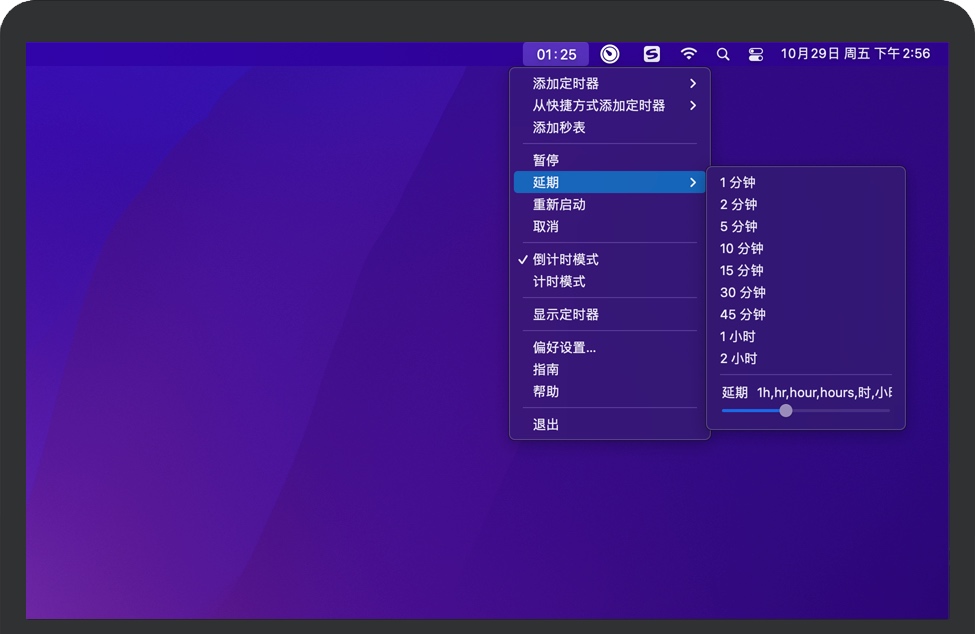Select 添加秒表 to add stopwatch
The width and height of the screenshot is (975, 634).
[559, 127]
